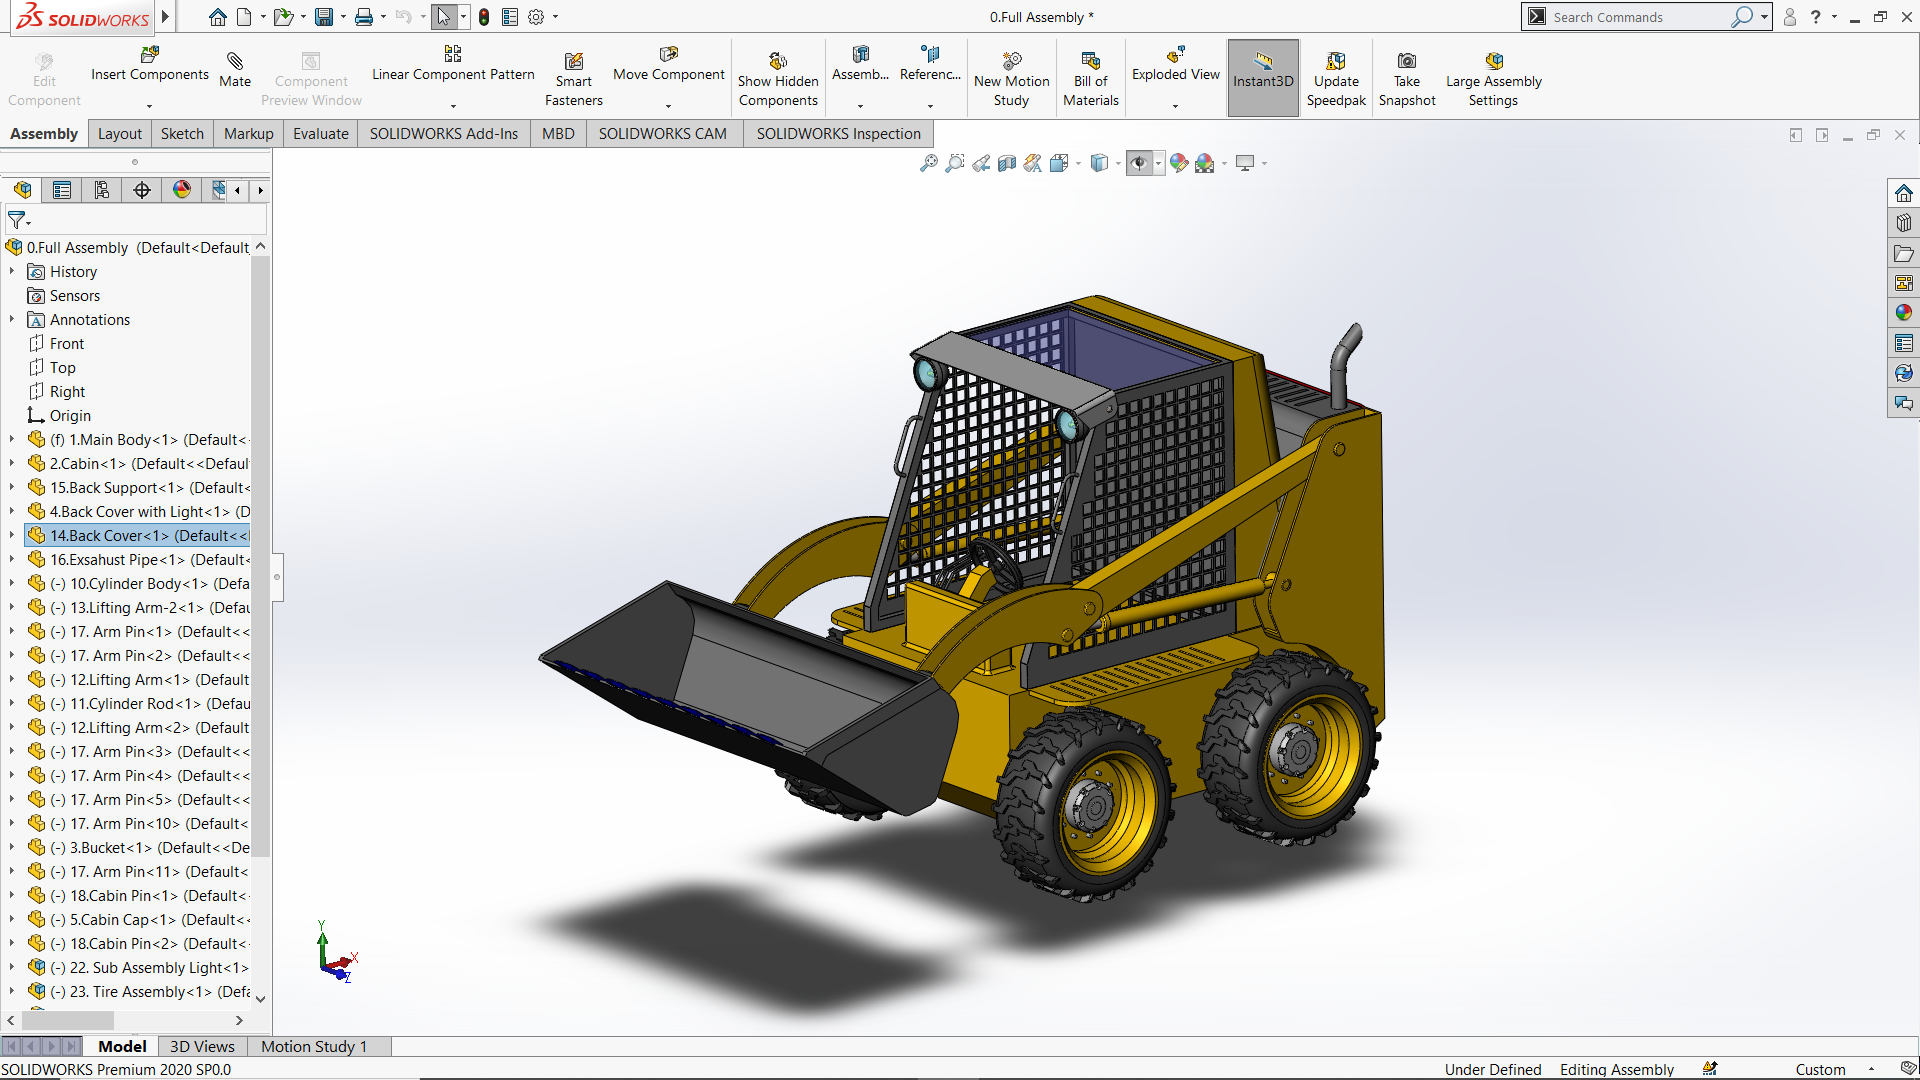Image resolution: width=1920 pixels, height=1080 pixels.
Task: Open Bill of Materials
Action: (1091, 79)
